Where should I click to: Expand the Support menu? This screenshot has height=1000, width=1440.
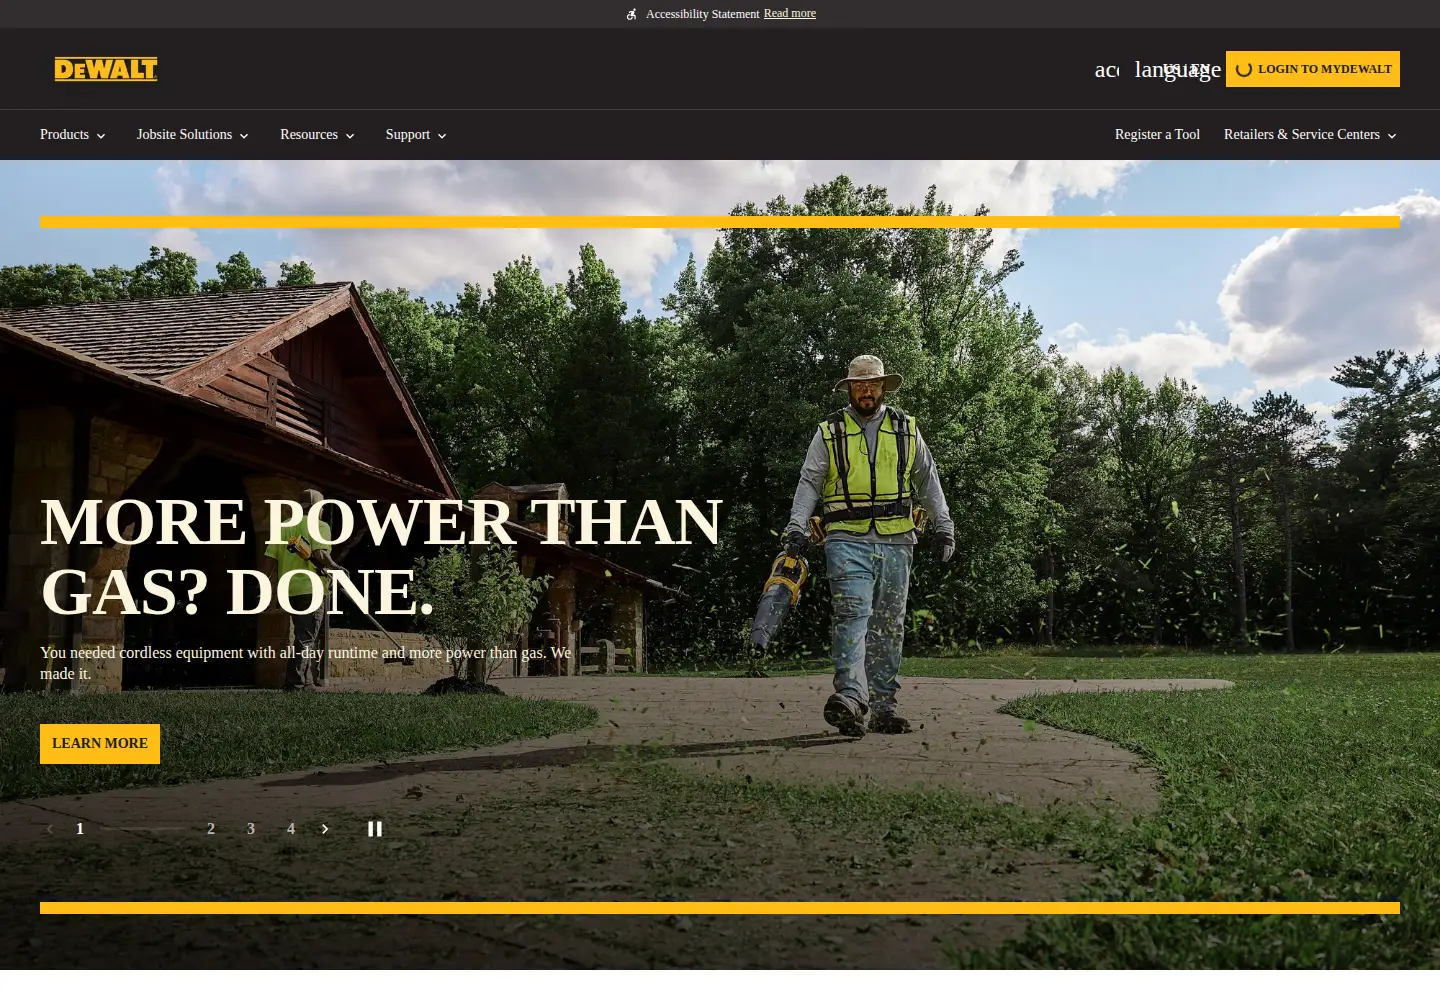tap(416, 135)
